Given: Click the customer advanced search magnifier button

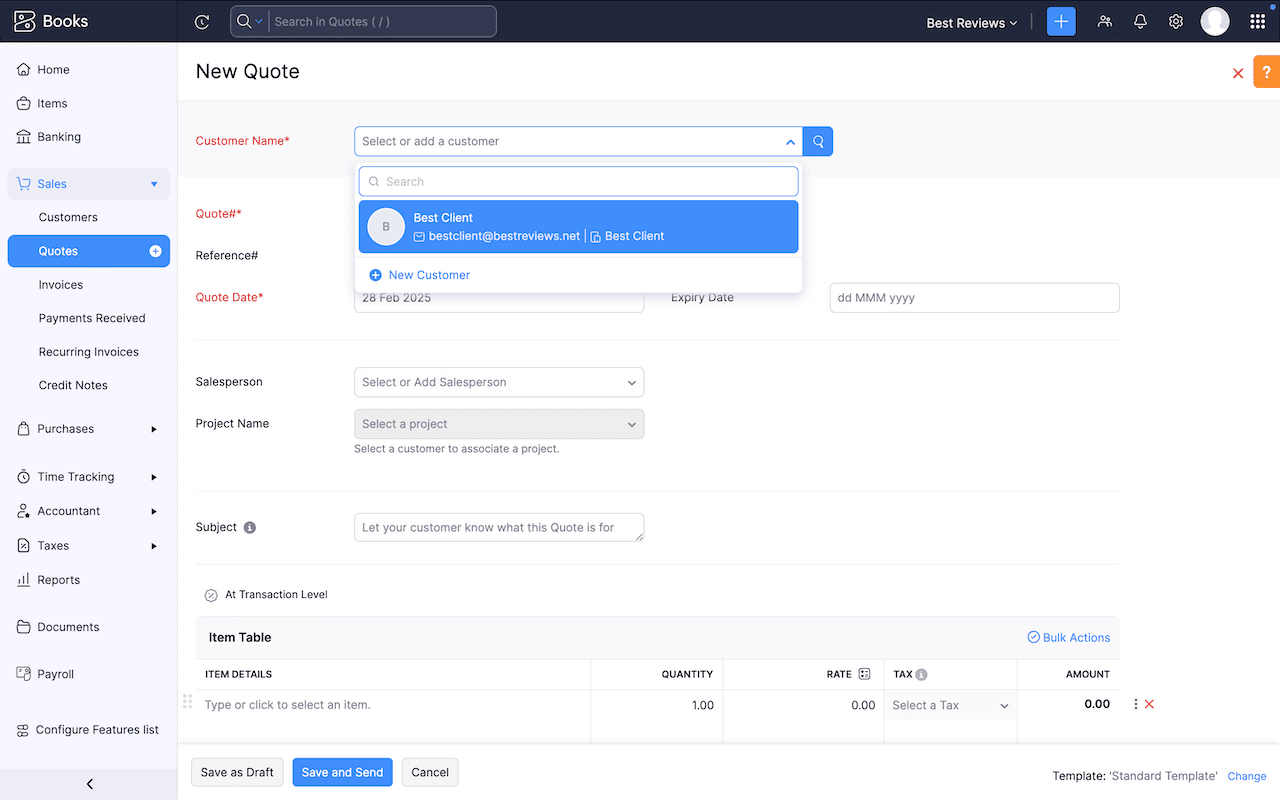Looking at the screenshot, I should click(818, 141).
